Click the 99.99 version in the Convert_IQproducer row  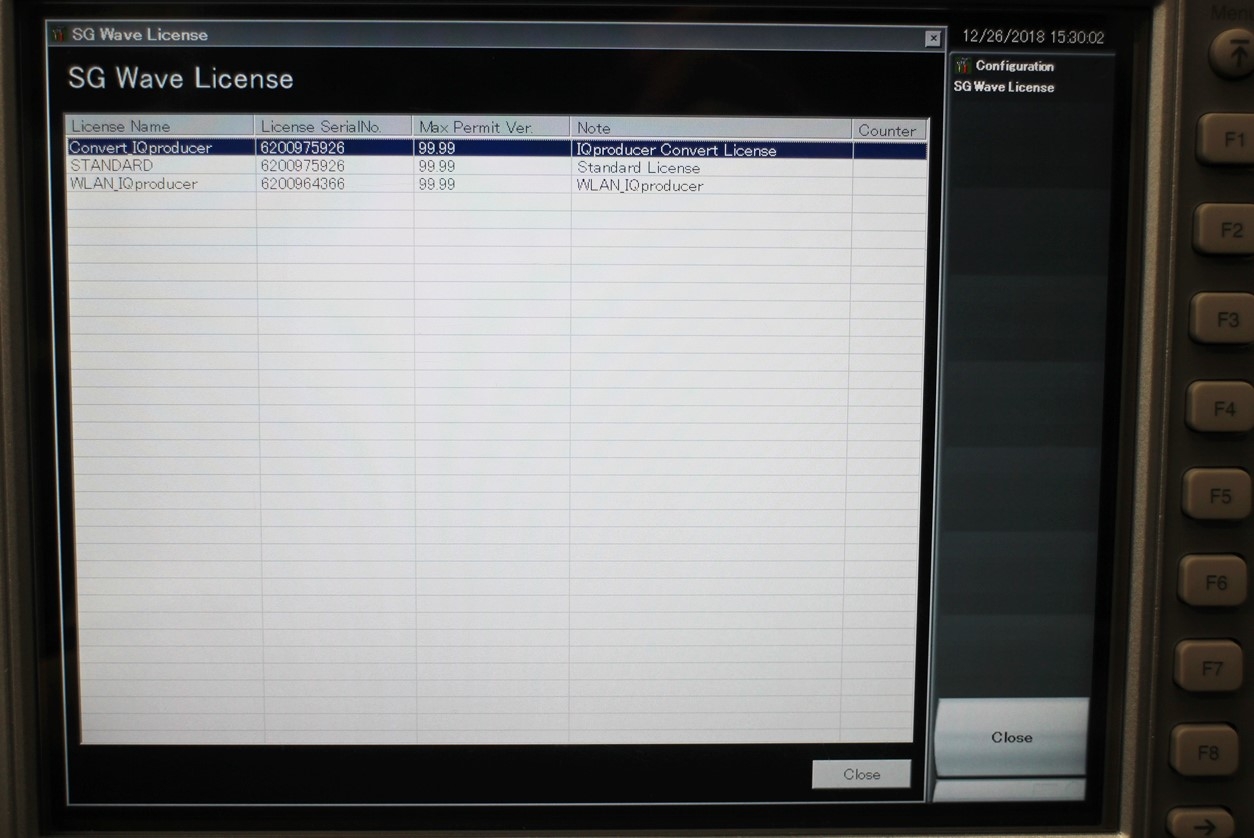[x=437, y=148]
